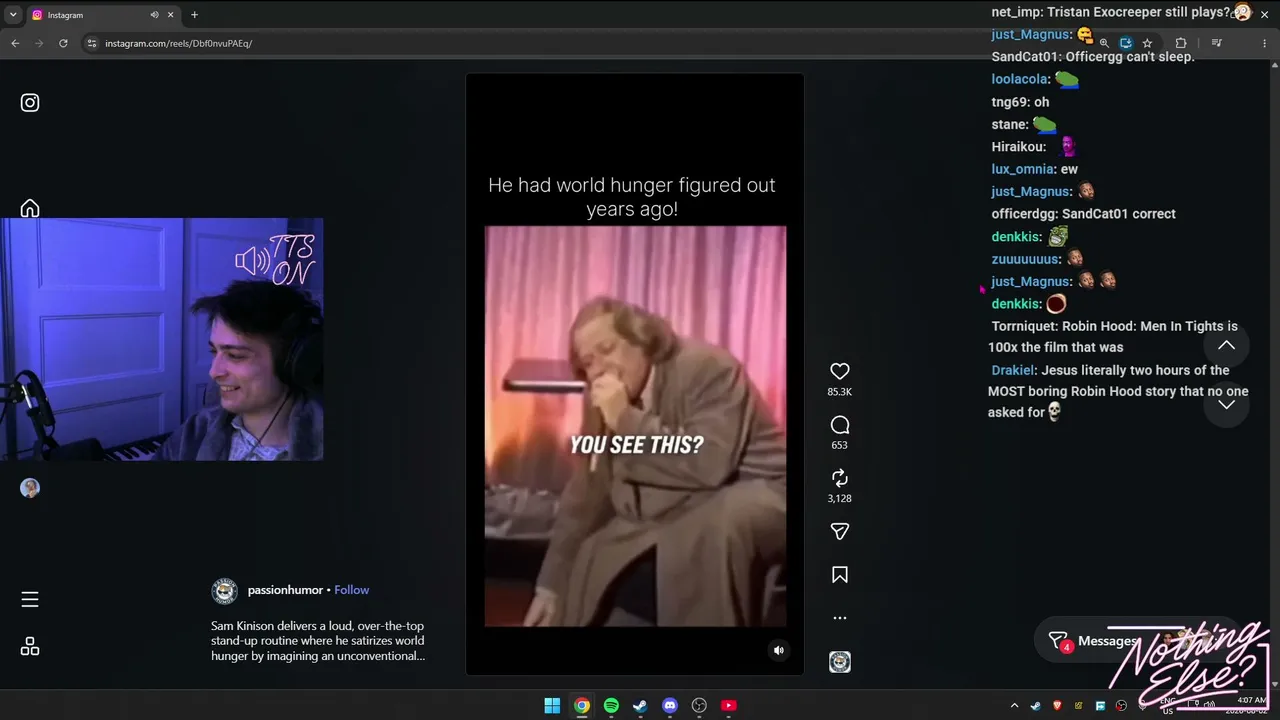1280x720 pixels.
Task: Like the reel with heart icon
Action: tap(840, 371)
